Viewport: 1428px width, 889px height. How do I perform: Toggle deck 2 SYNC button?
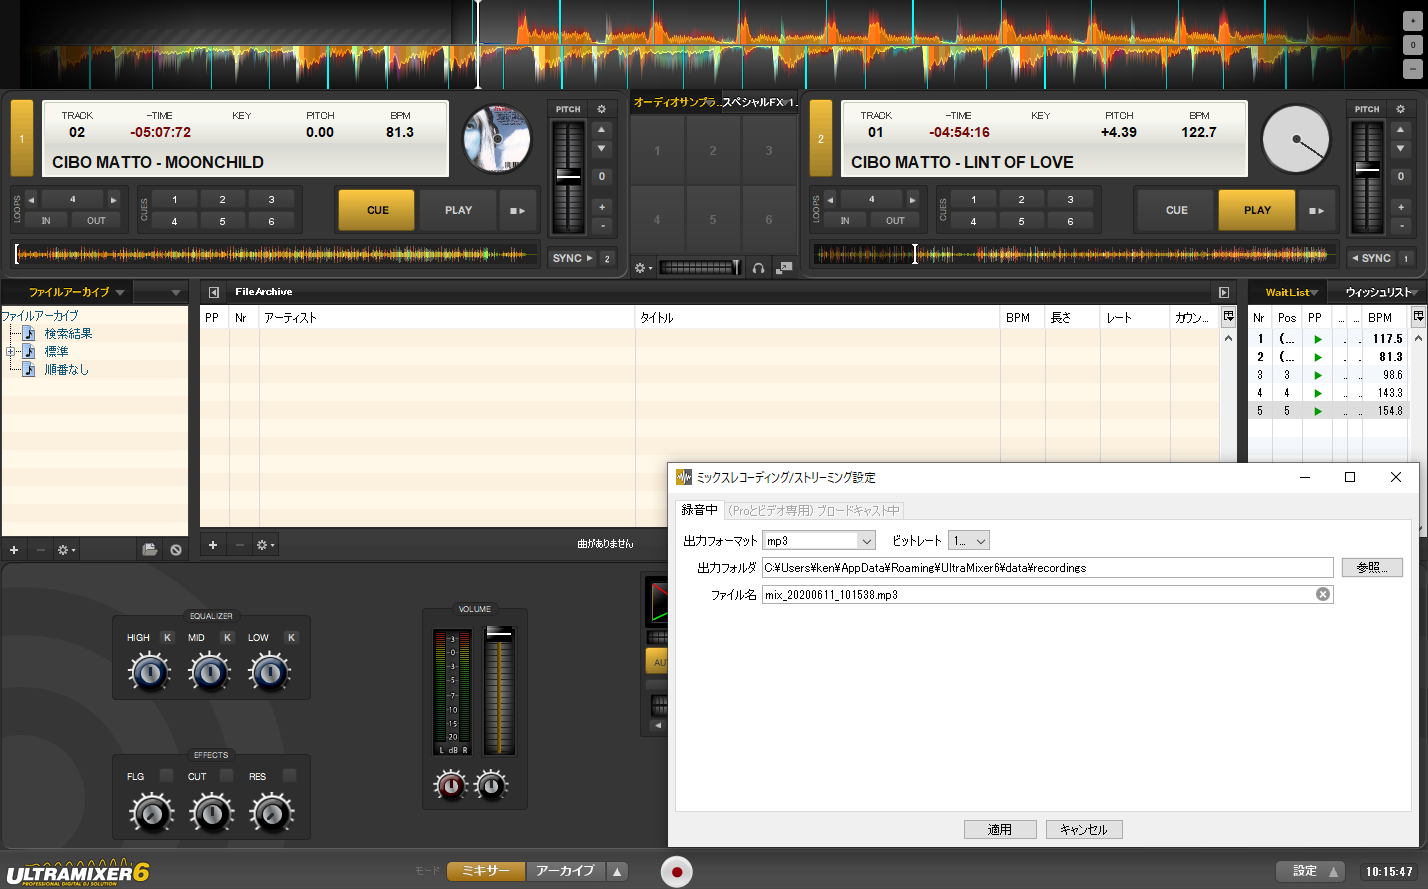tap(1371, 258)
